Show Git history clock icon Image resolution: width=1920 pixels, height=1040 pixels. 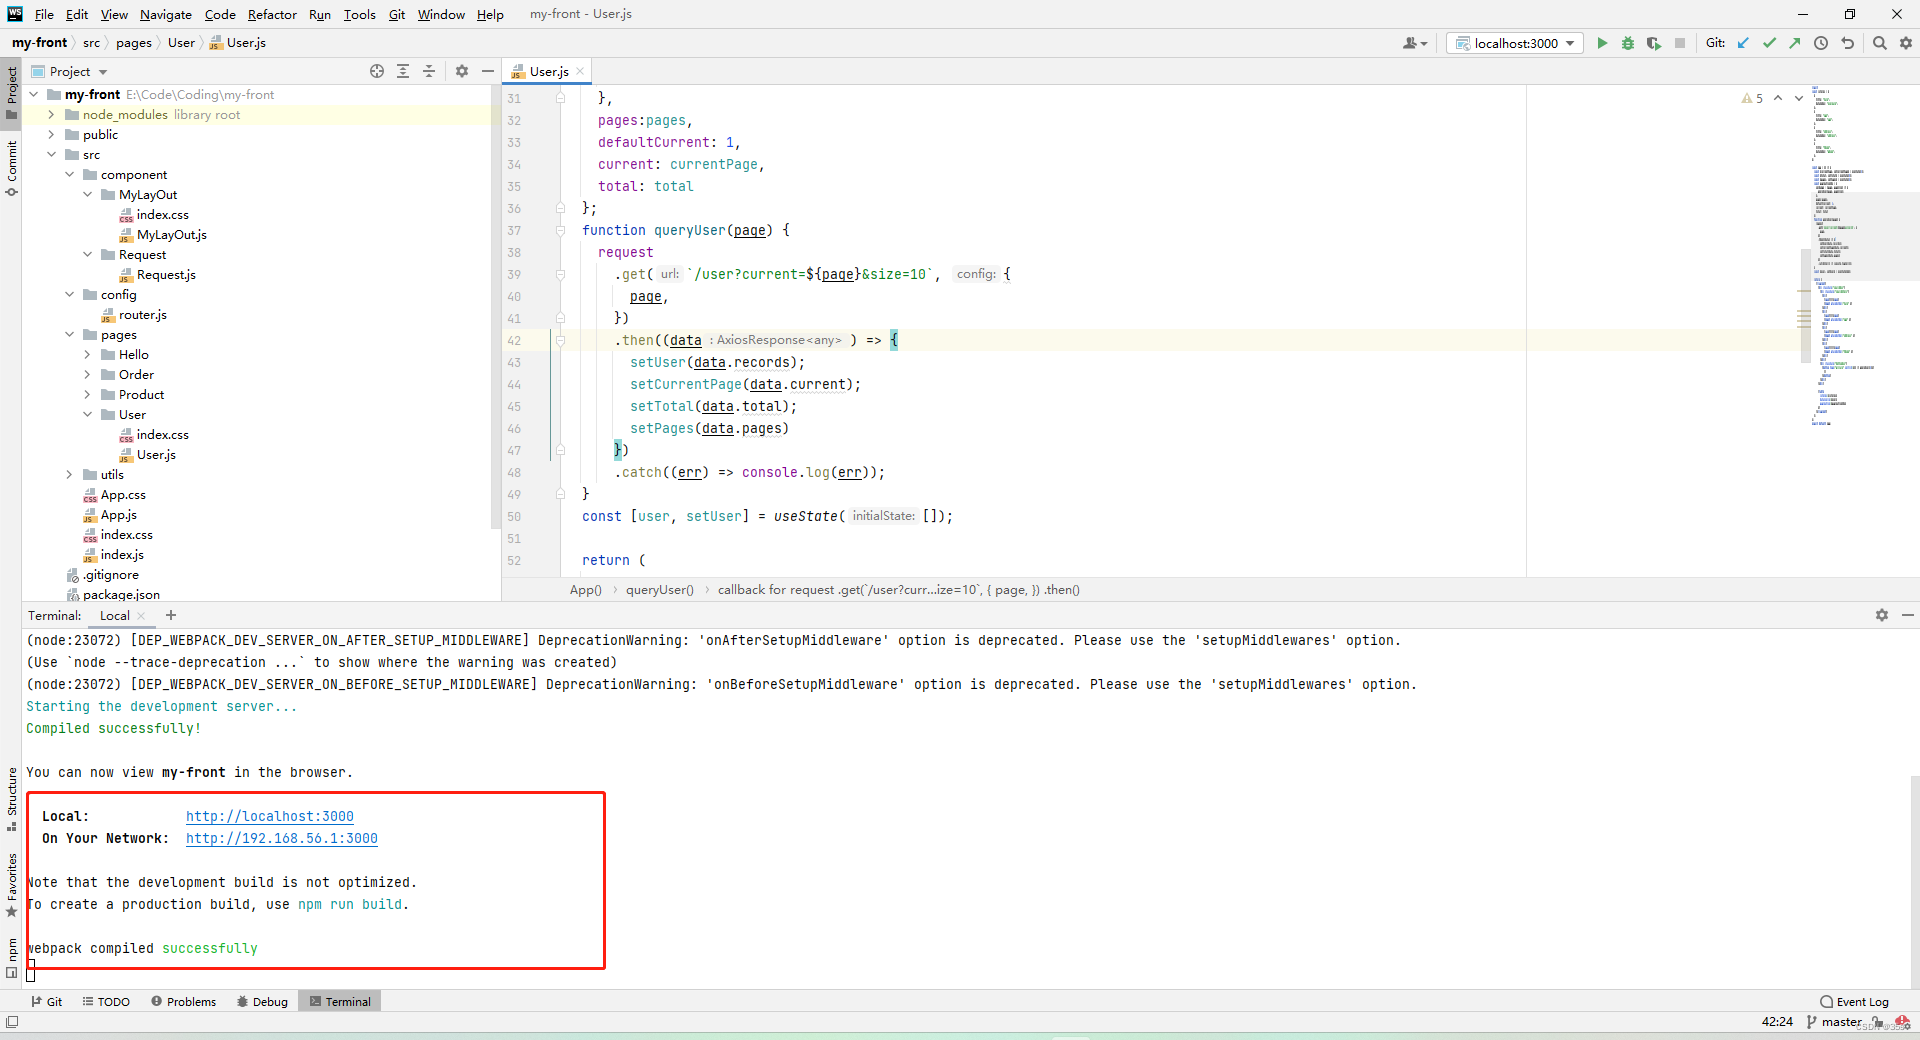click(1821, 43)
